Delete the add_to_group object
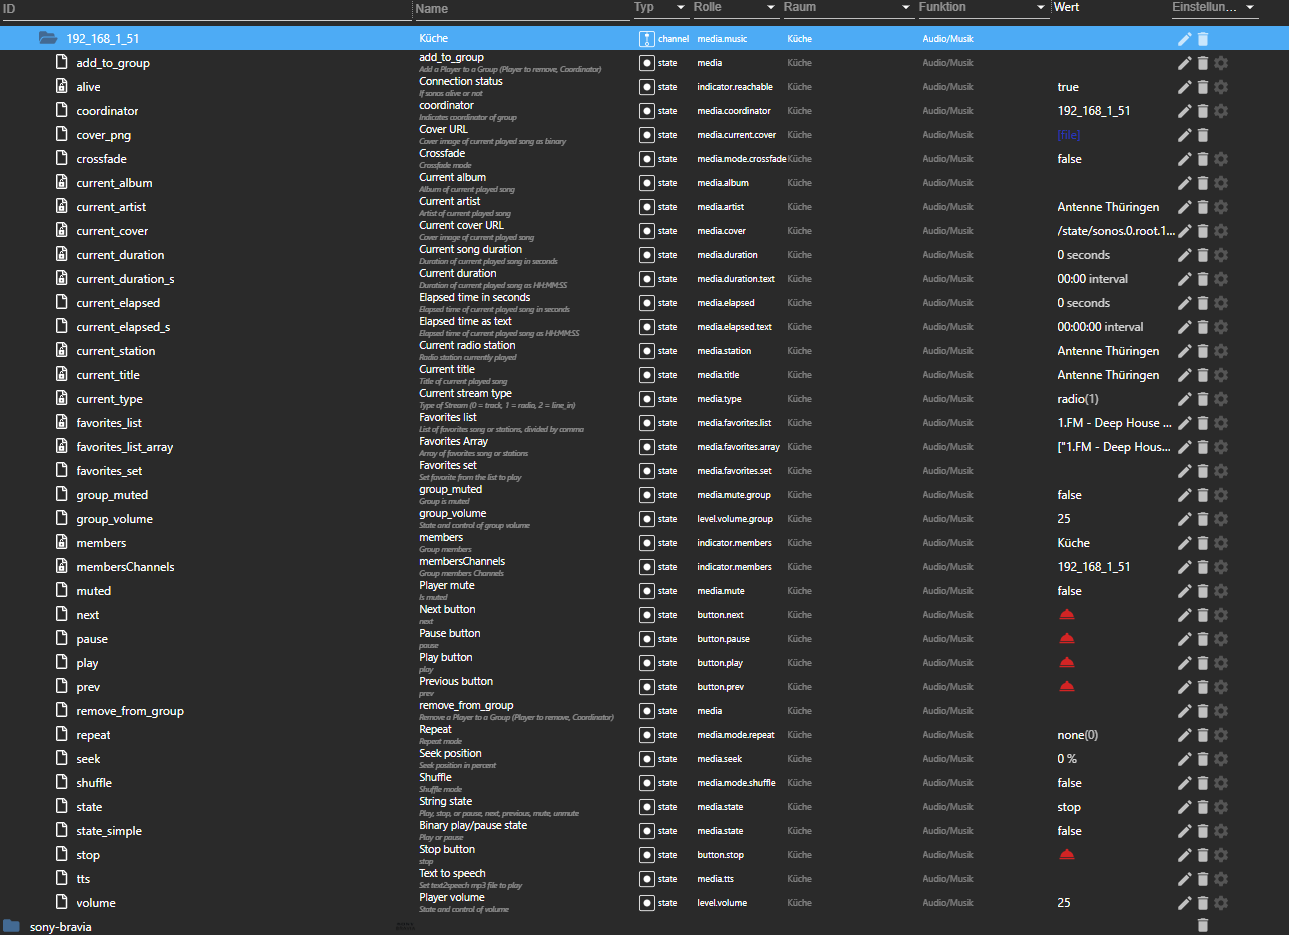 [1203, 63]
